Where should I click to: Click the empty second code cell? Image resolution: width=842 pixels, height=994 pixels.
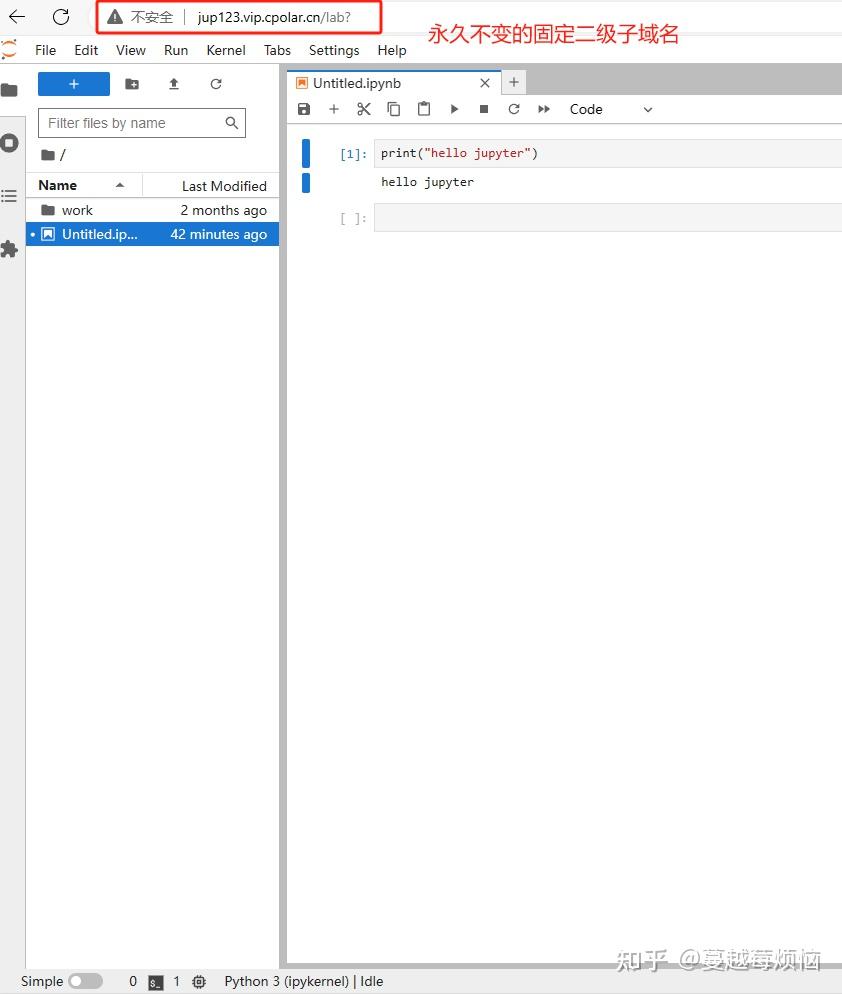click(607, 218)
